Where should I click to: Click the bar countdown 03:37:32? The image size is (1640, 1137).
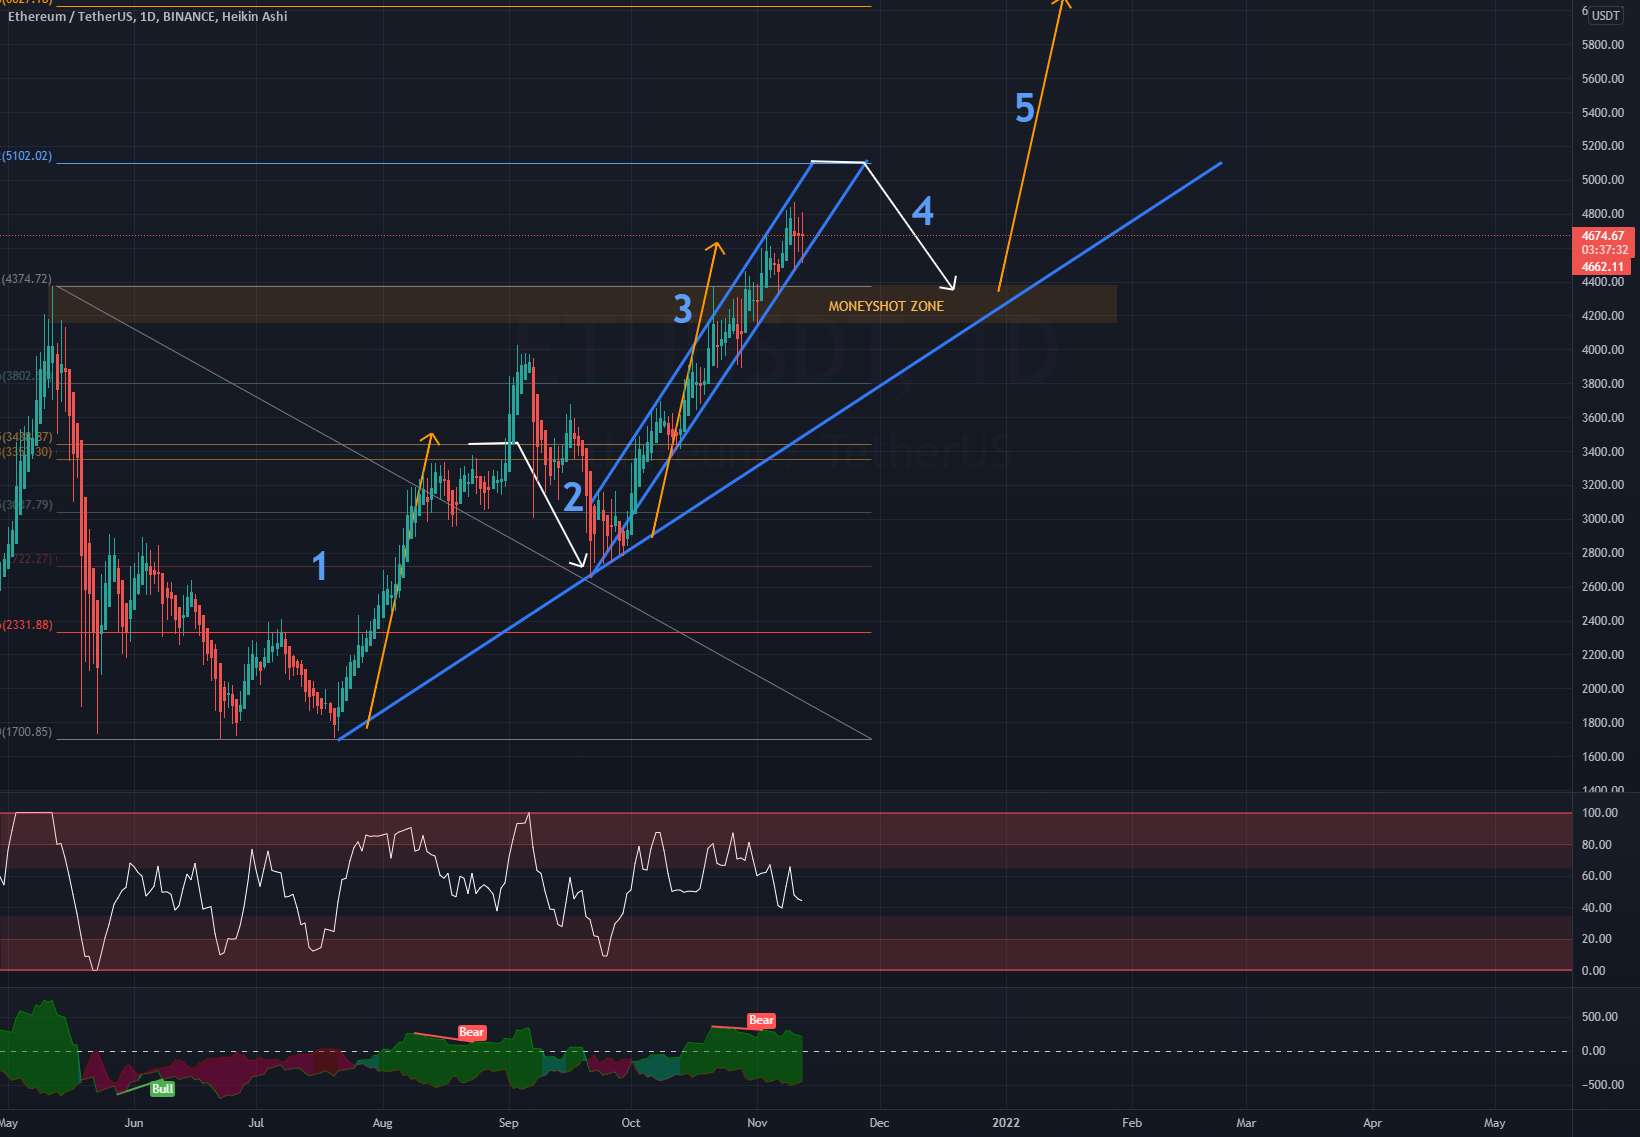(x=1603, y=250)
